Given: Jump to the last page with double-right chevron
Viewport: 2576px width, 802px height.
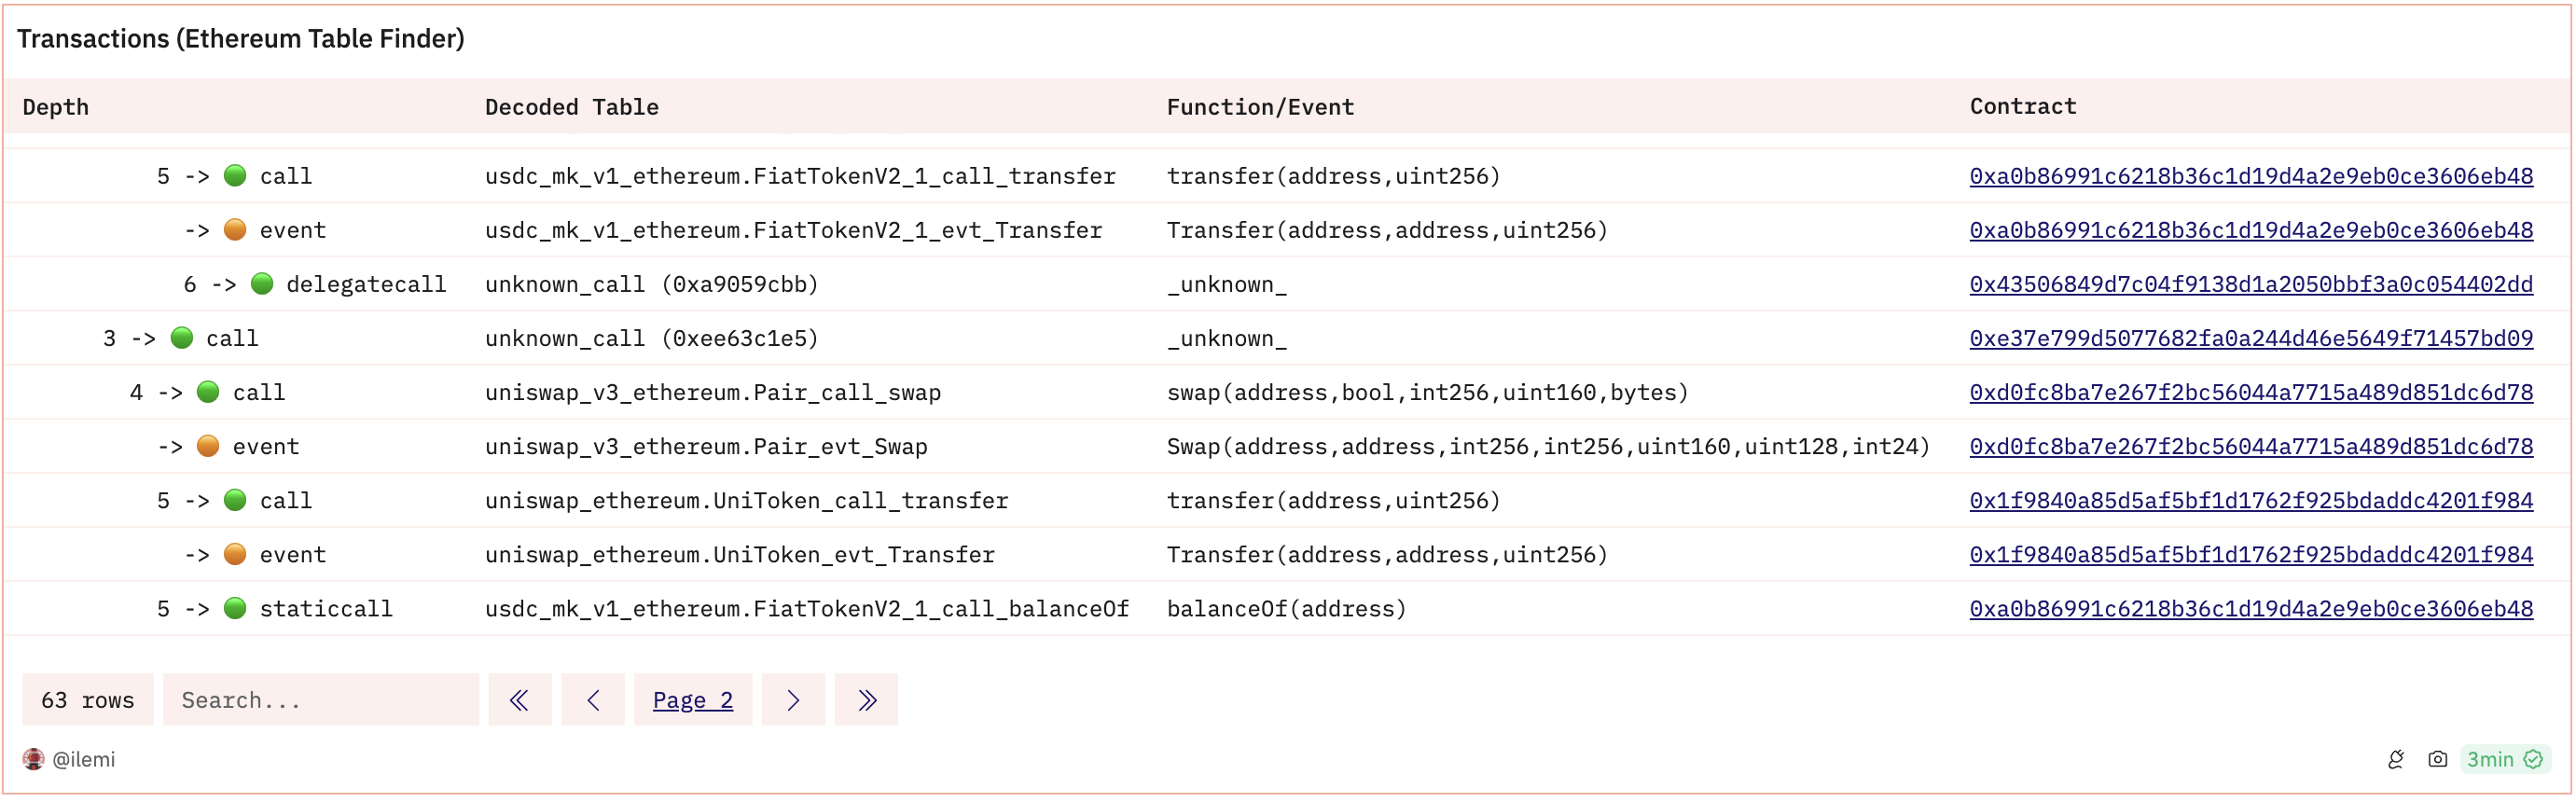Looking at the screenshot, I should coord(866,700).
